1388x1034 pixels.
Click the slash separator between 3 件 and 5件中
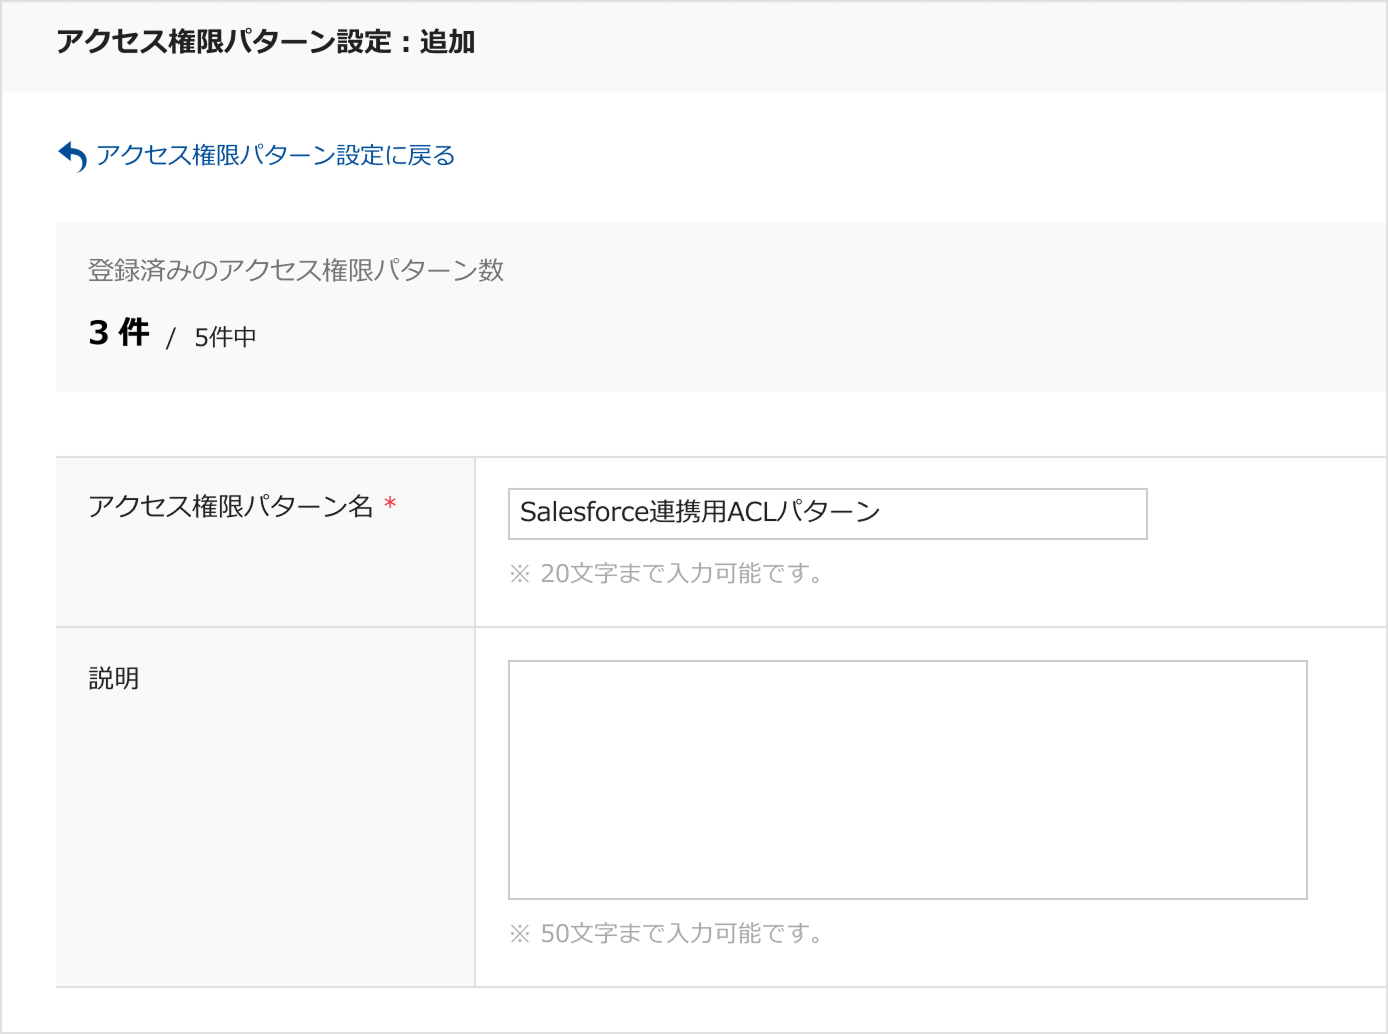tap(171, 338)
